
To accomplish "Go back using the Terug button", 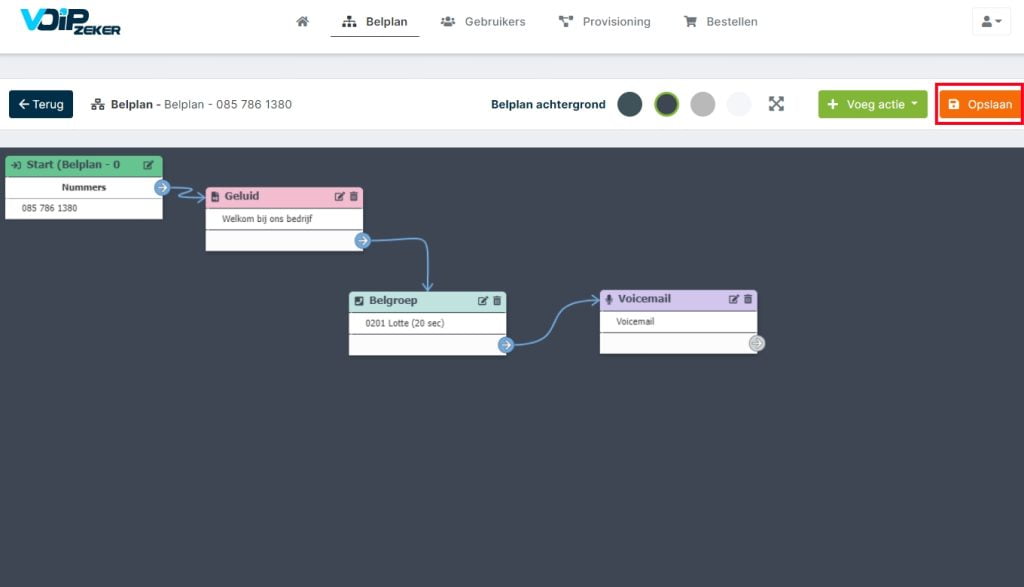I will (41, 104).
